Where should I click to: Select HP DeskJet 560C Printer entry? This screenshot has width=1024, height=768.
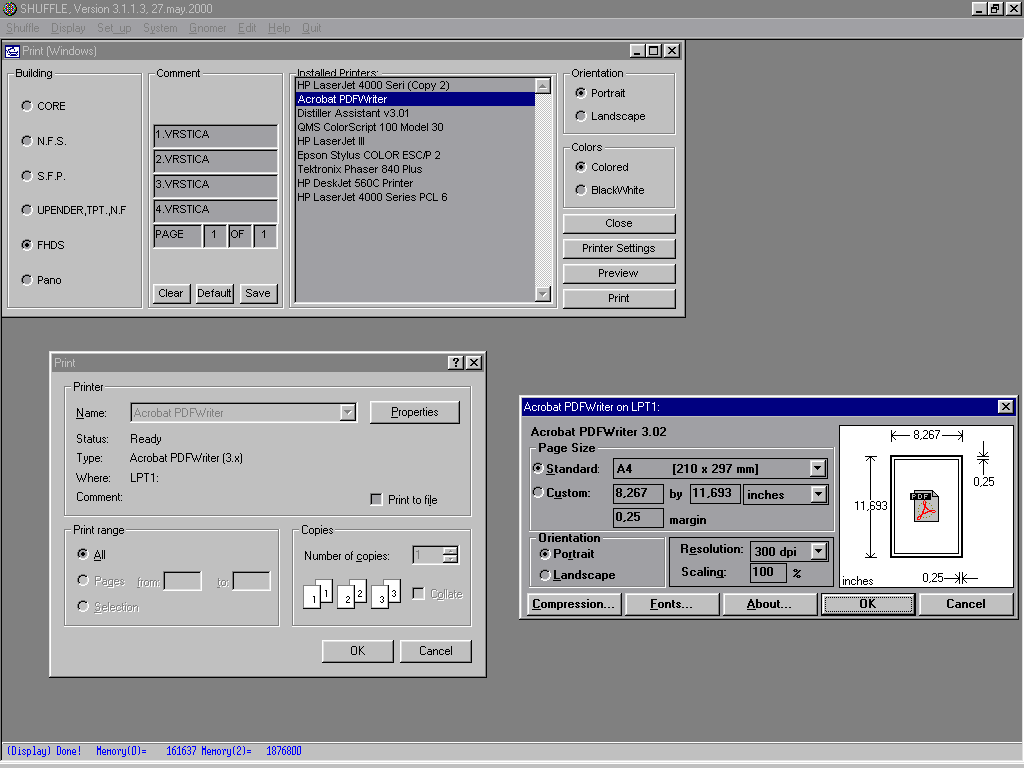point(415,184)
